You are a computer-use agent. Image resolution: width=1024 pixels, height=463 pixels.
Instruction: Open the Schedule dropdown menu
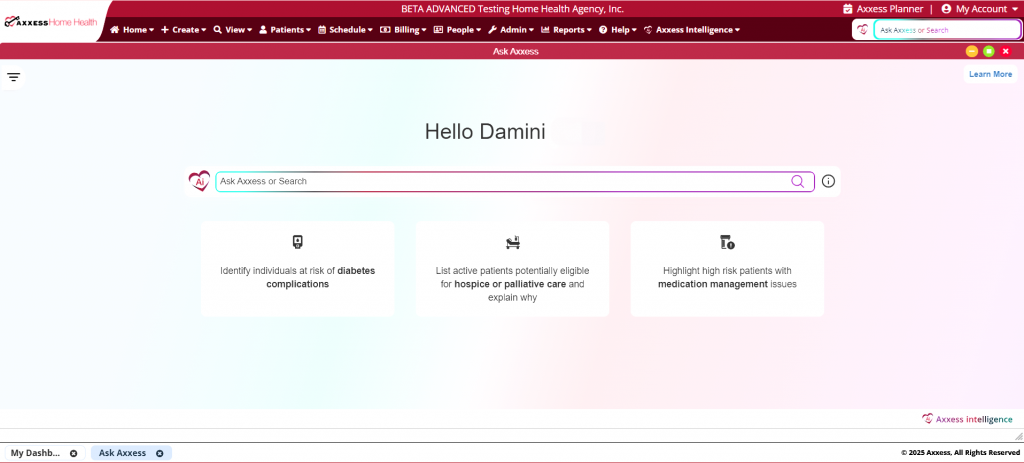(x=345, y=29)
